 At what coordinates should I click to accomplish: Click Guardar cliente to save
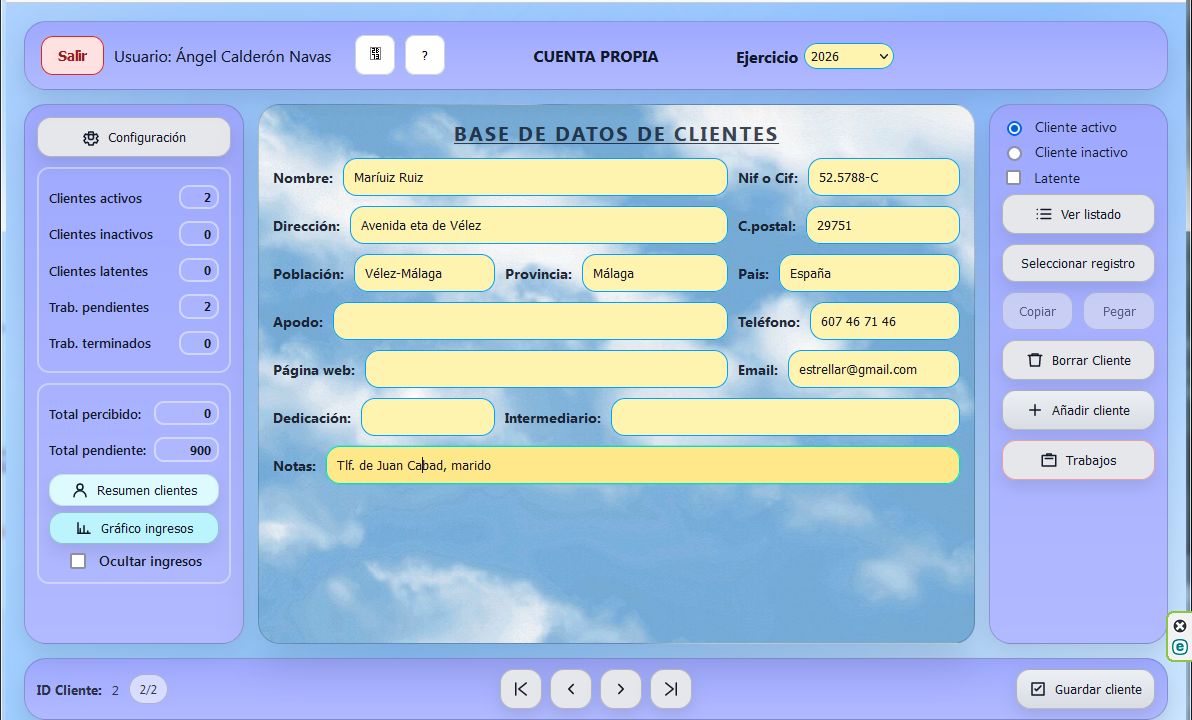click(x=1085, y=689)
